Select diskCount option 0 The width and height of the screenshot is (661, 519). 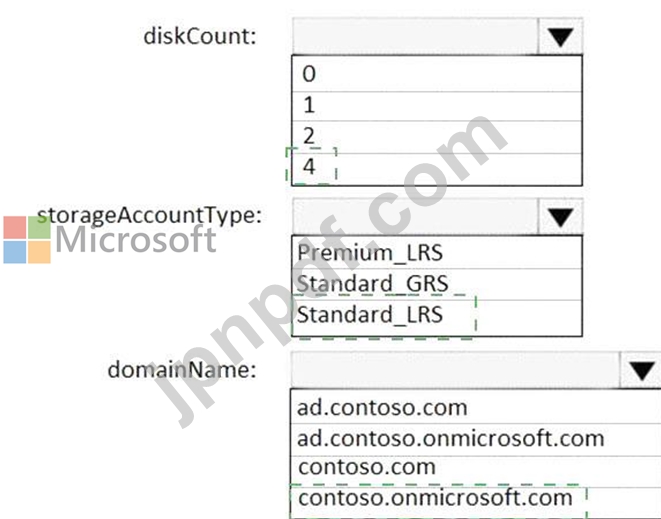pos(437,74)
